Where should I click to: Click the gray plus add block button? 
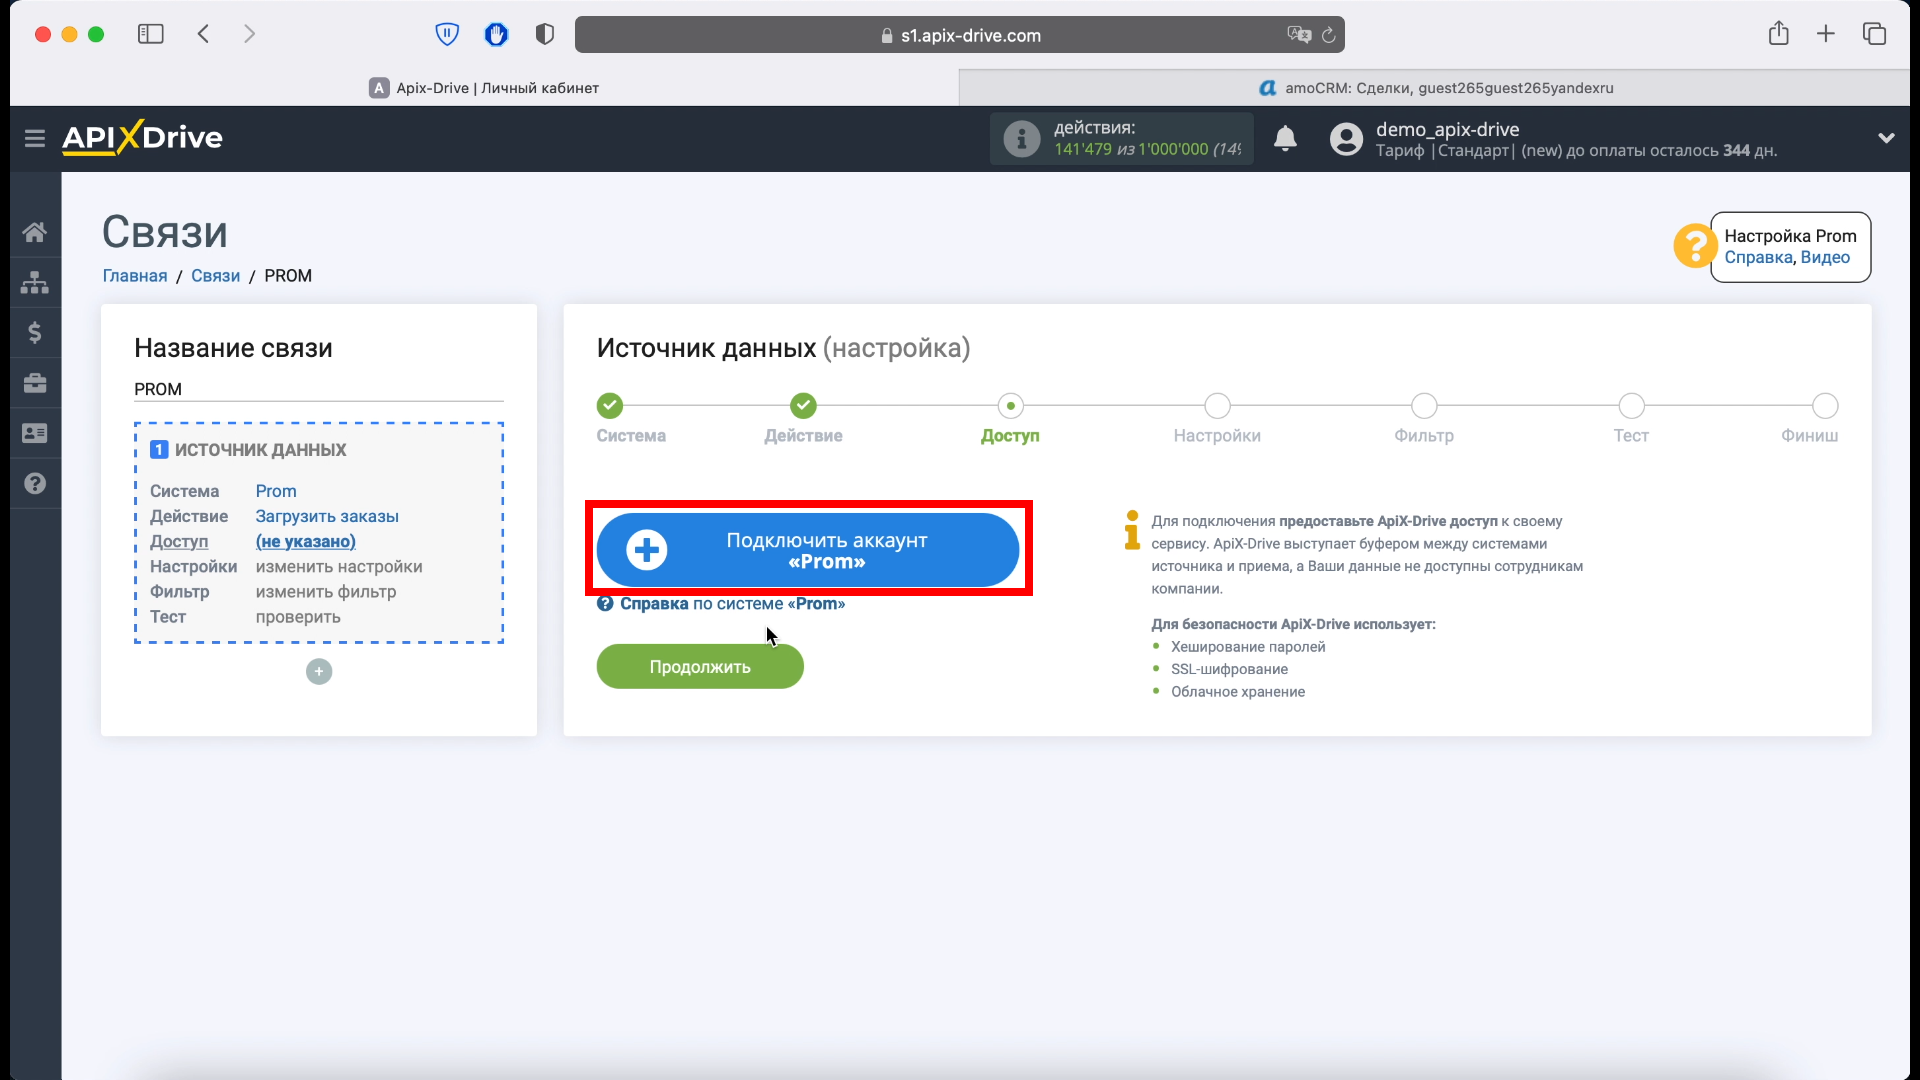(x=319, y=671)
